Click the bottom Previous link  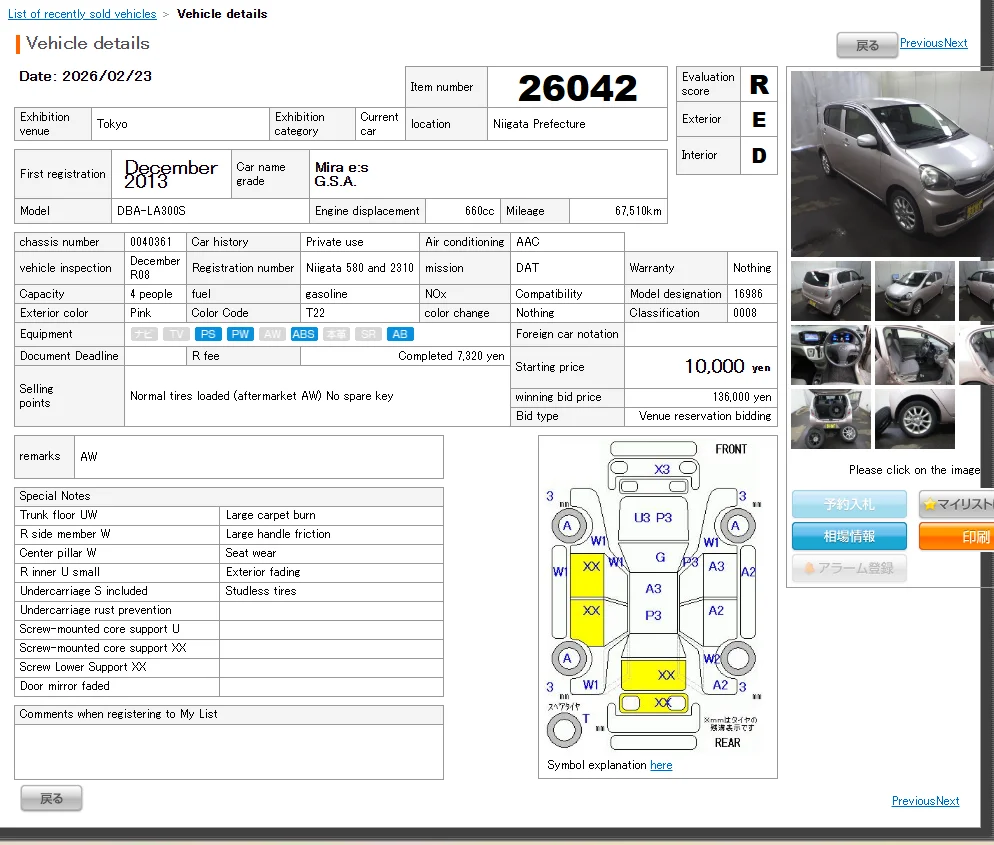point(913,801)
